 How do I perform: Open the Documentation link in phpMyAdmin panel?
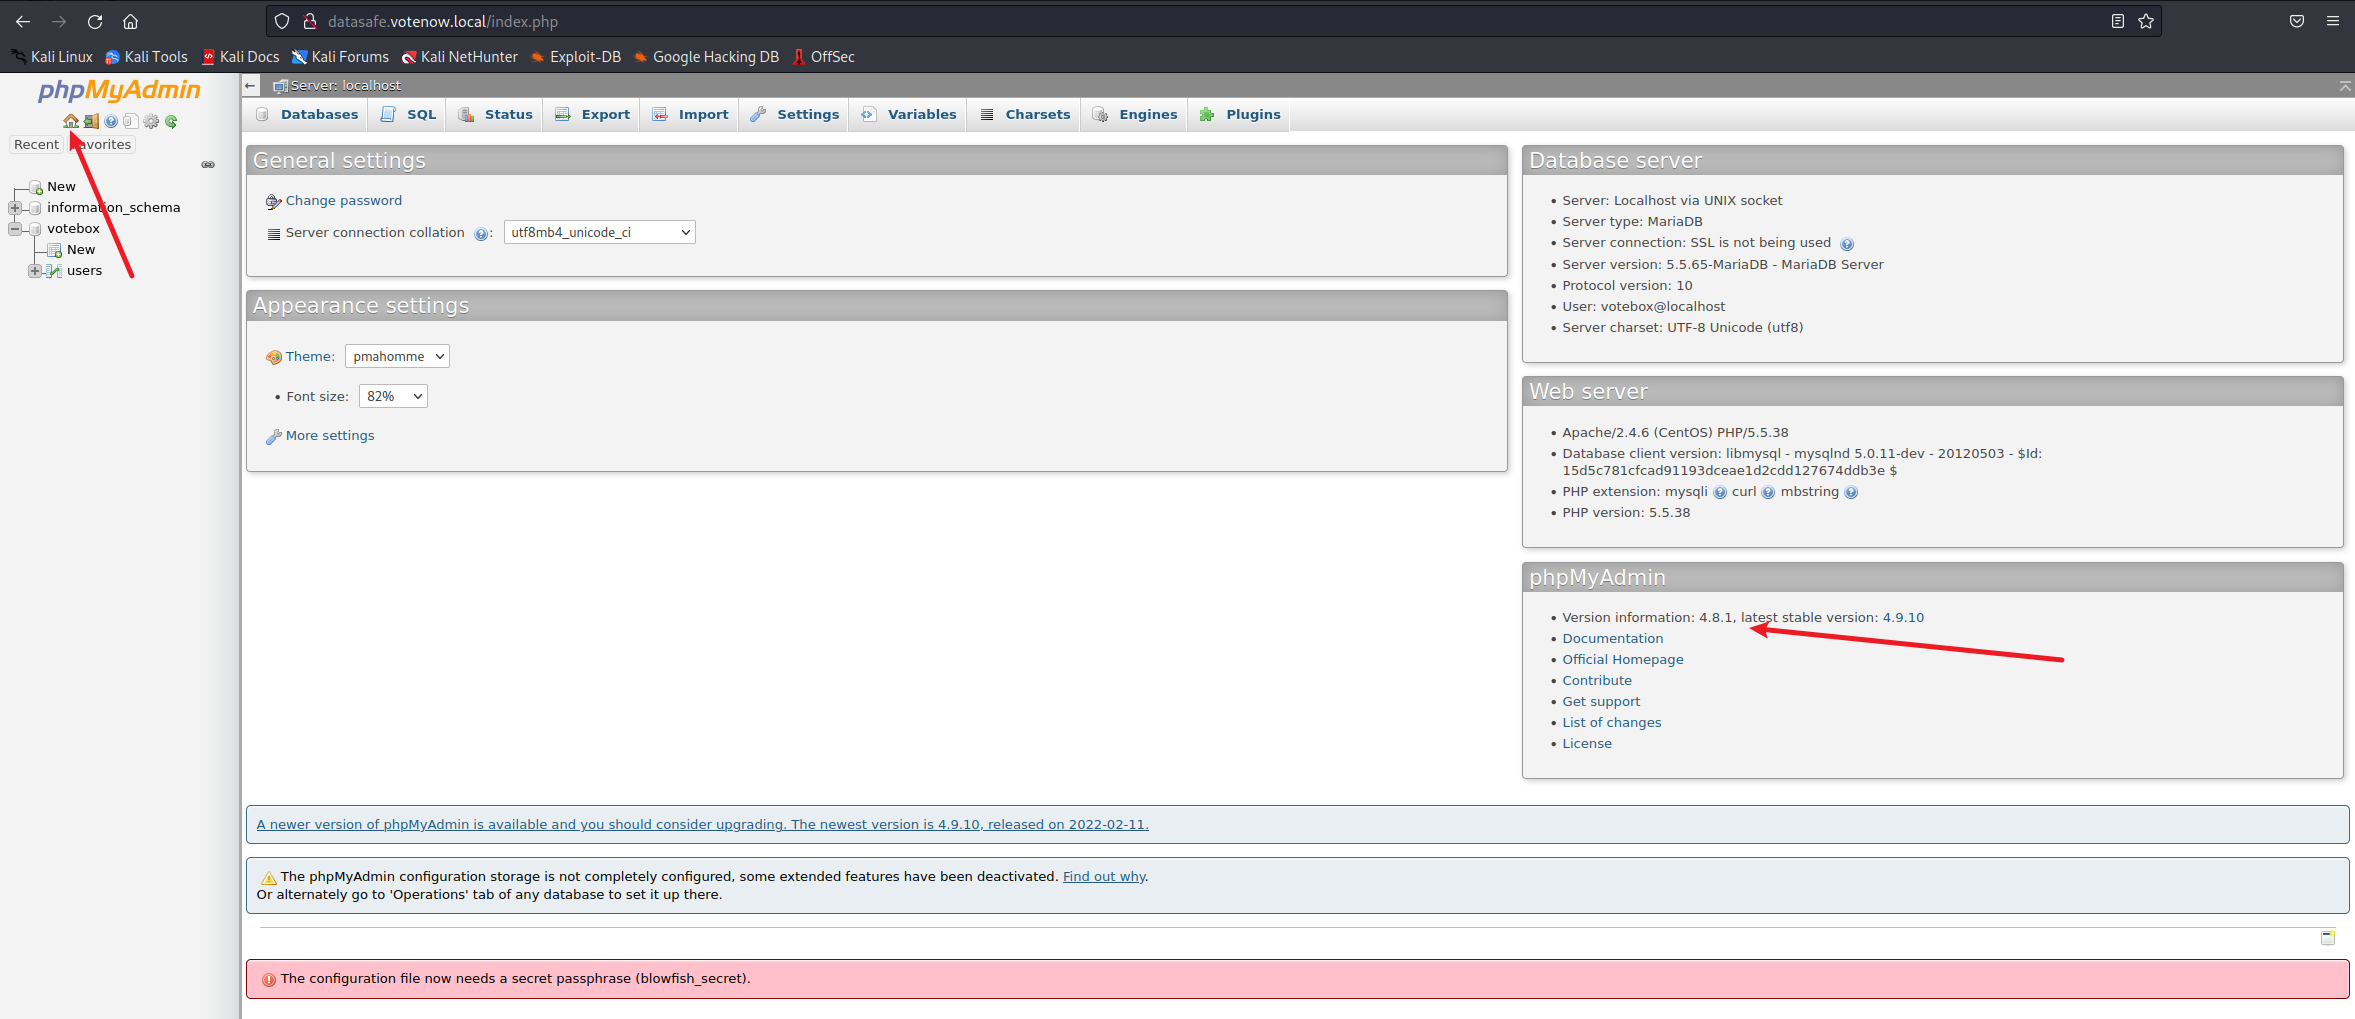[1613, 639]
